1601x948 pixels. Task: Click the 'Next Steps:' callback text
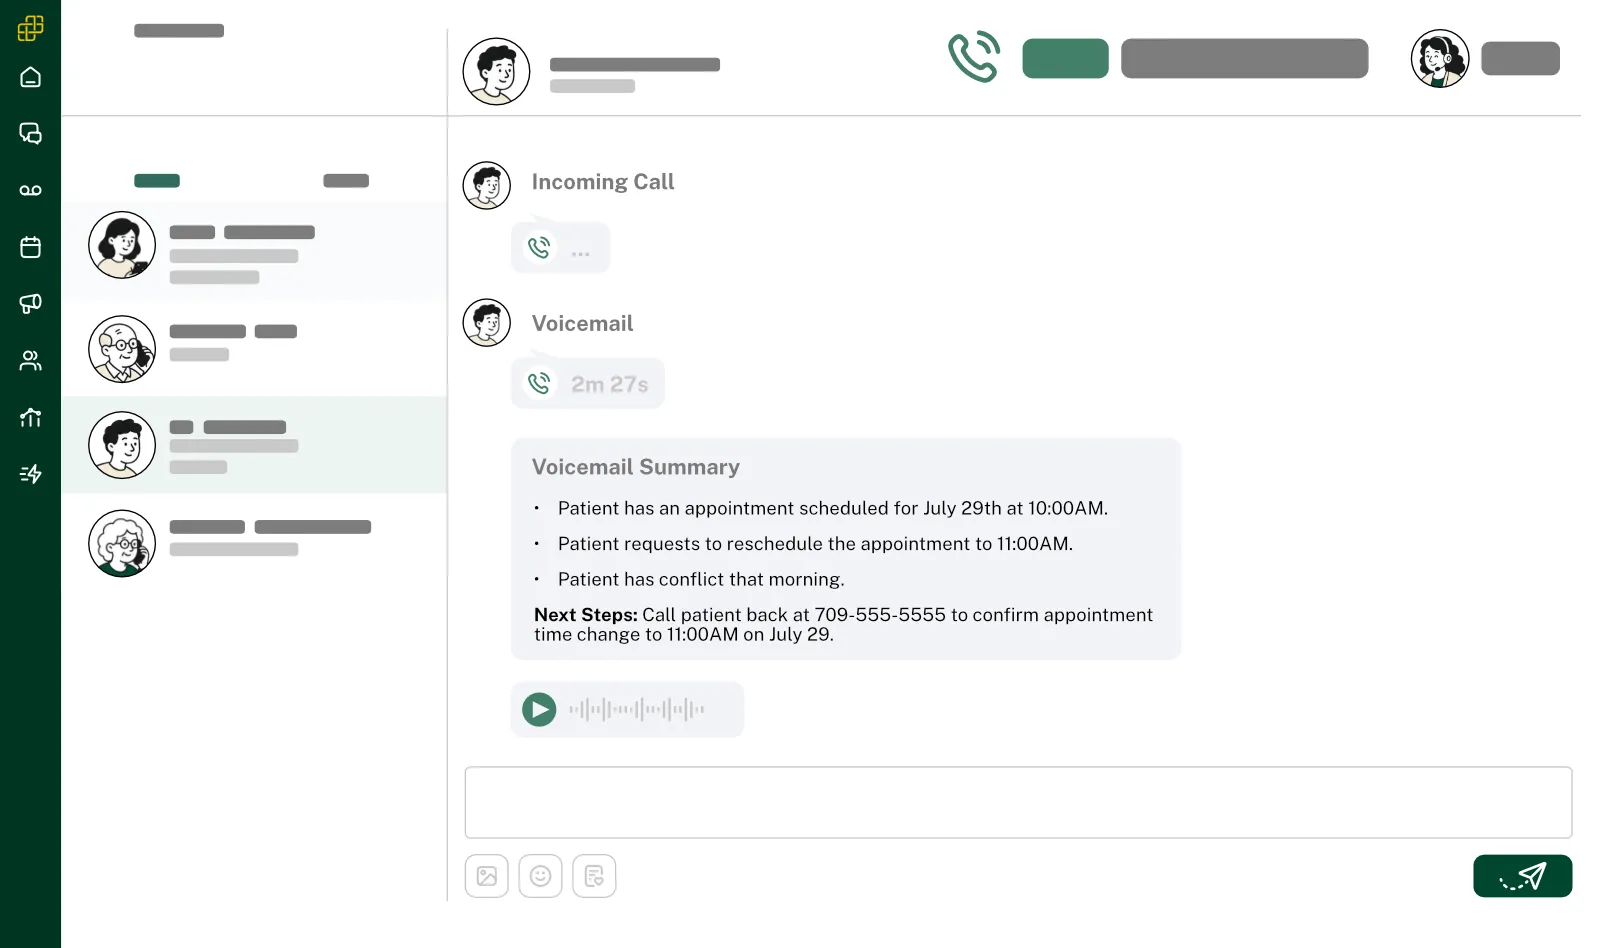coord(843,624)
